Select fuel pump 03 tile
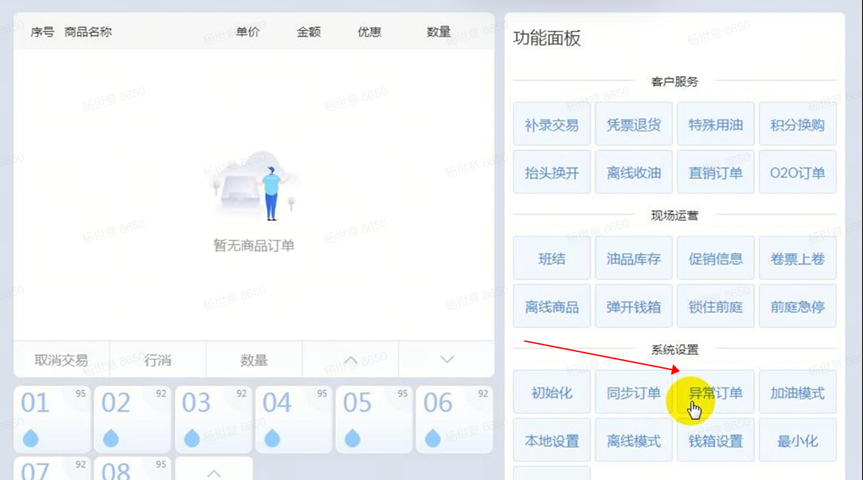863x480 pixels. 213,419
